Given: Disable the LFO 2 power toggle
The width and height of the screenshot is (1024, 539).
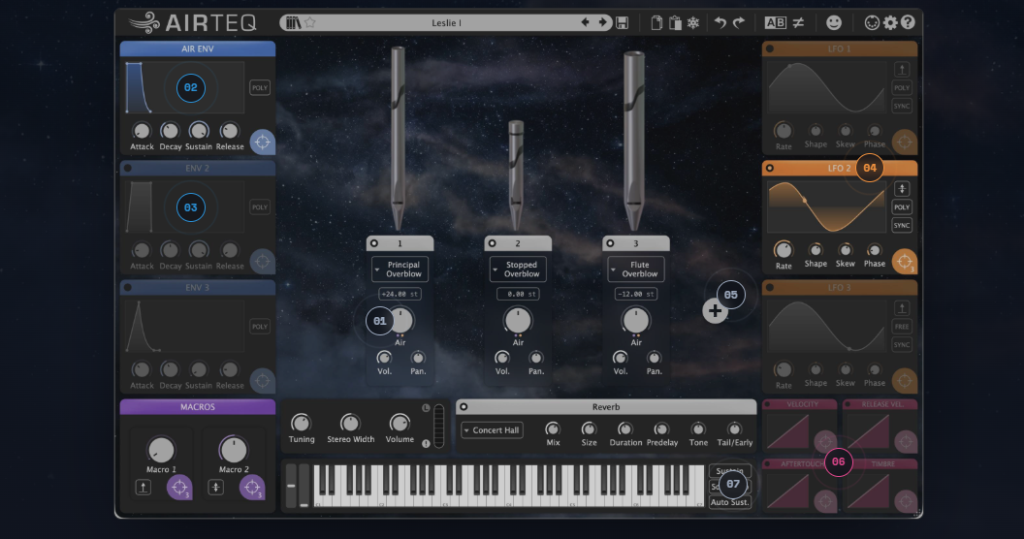Looking at the screenshot, I should [x=770, y=169].
